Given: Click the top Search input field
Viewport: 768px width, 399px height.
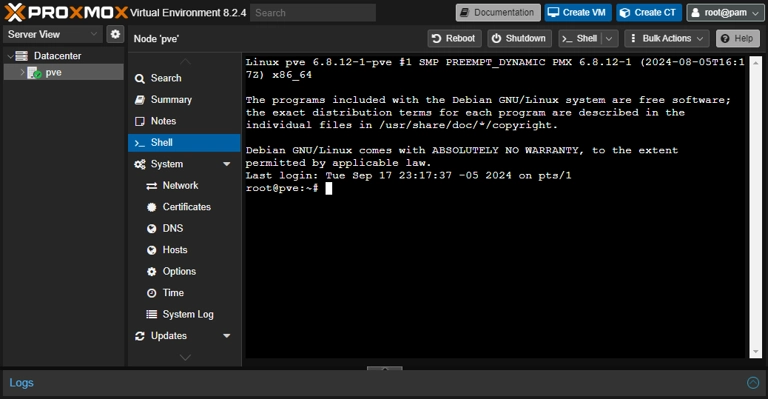Looking at the screenshot, I should tap(313, 13).
